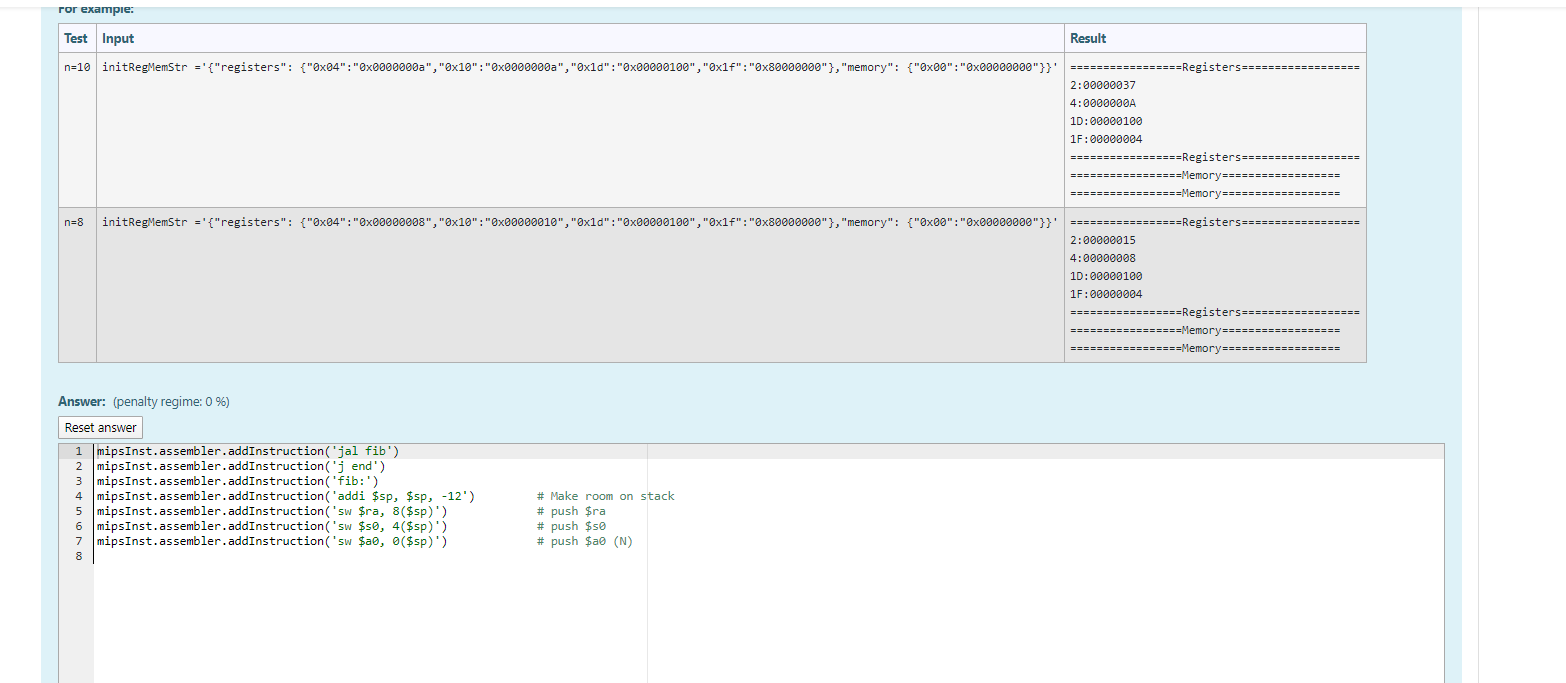Image resolution: width=1566 pixels, height=683 pixels.
Task: Click the Input column header
Action: pyautogui.click(x=117, y=38)
